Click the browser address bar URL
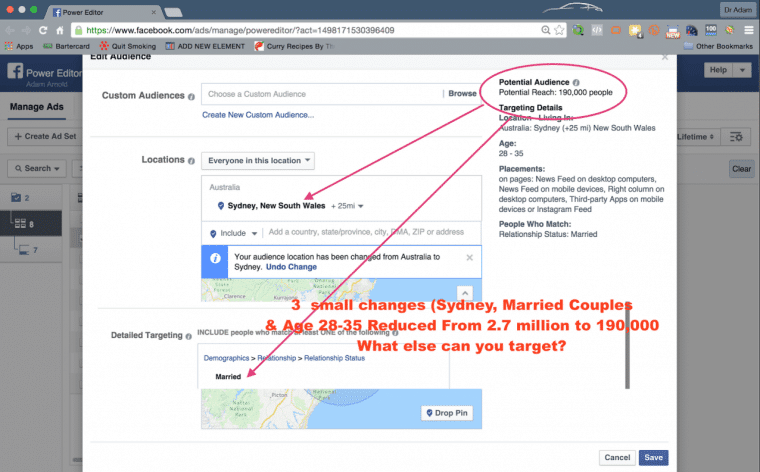This screenshot has width=760, height=472. tap(240, 30)
